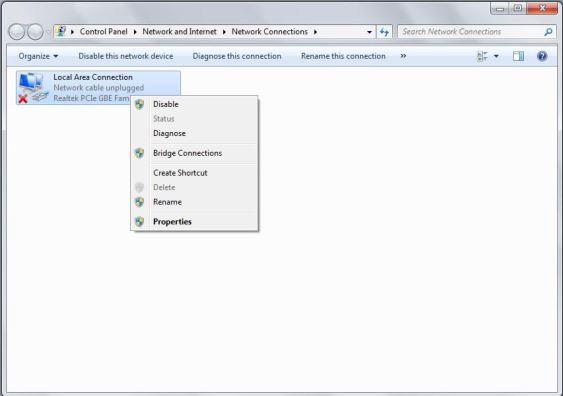Open Help via the question mark icon

[542, 56]
